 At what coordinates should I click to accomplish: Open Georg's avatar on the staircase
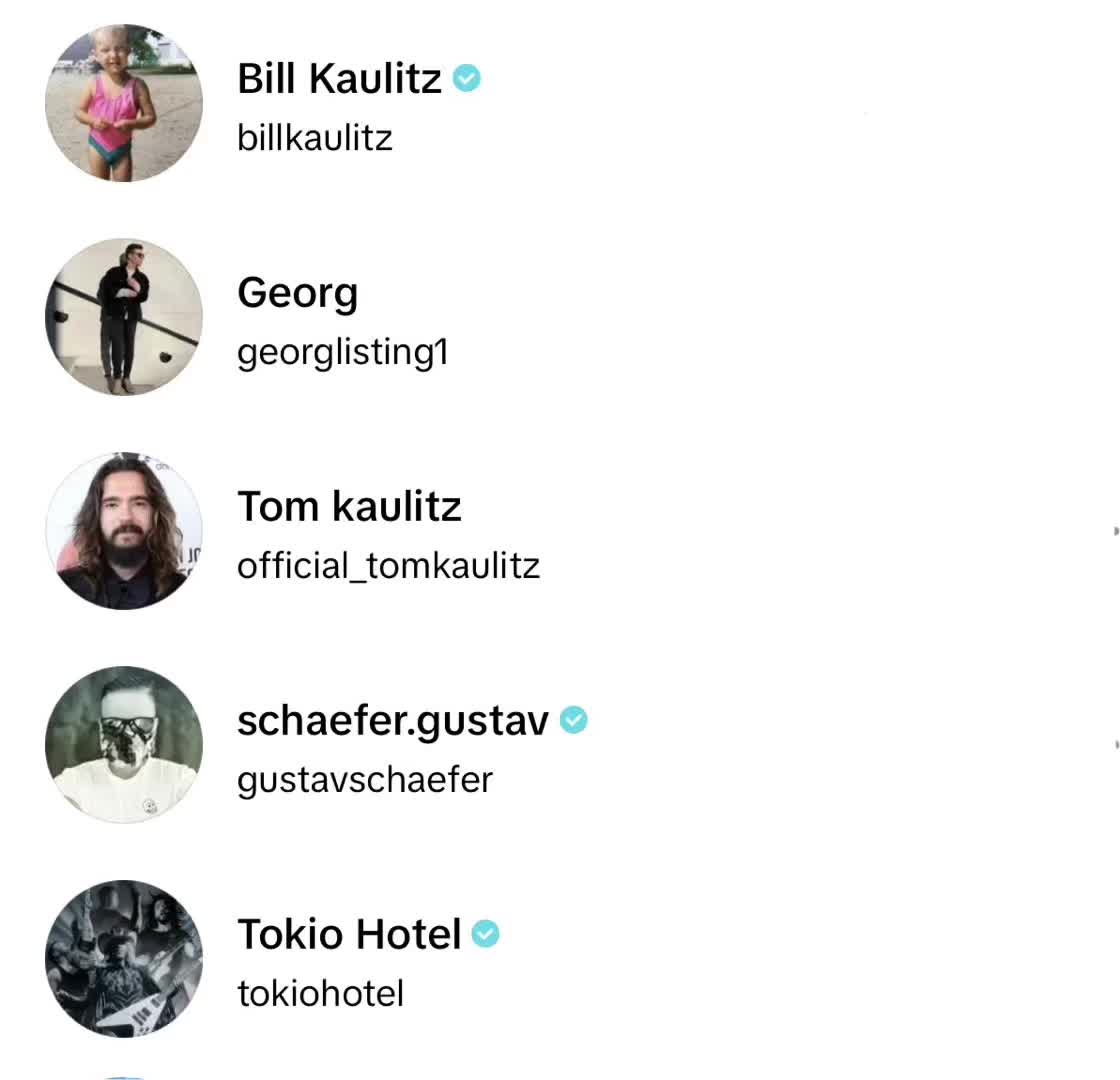coord(124,316)
